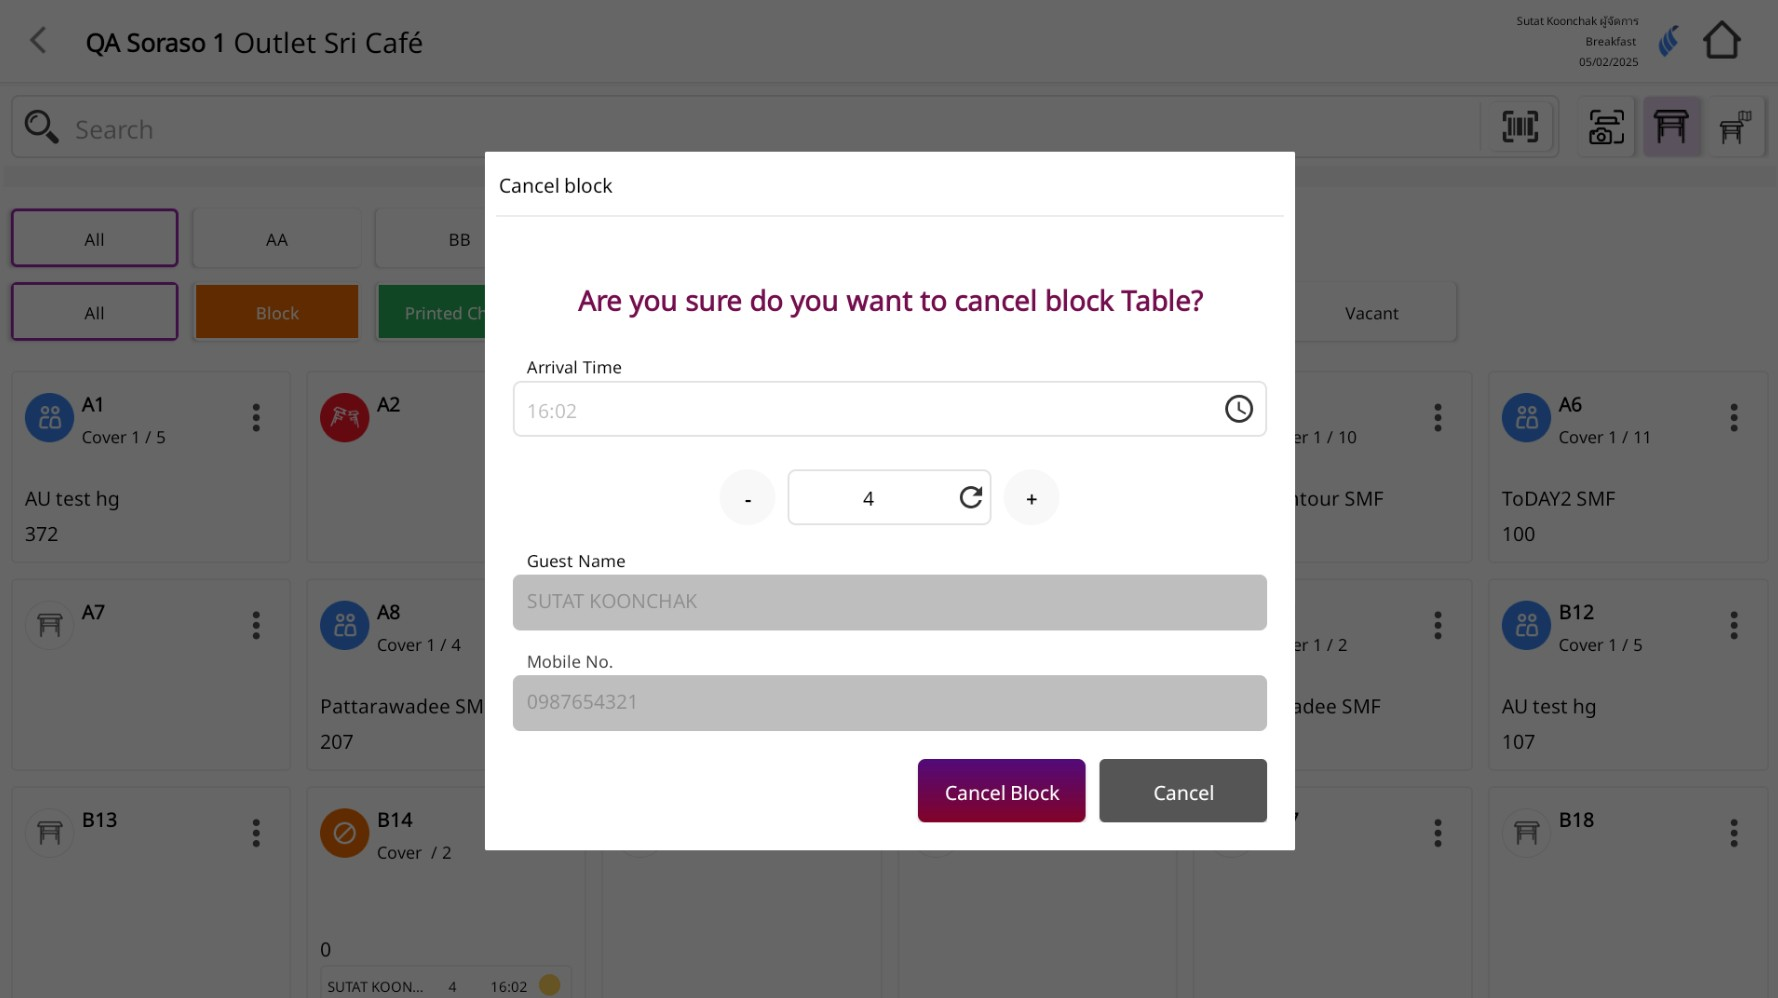Increase guest count with plus button
This screenshot has width=1778, height=998.
tap(1031, 498)
